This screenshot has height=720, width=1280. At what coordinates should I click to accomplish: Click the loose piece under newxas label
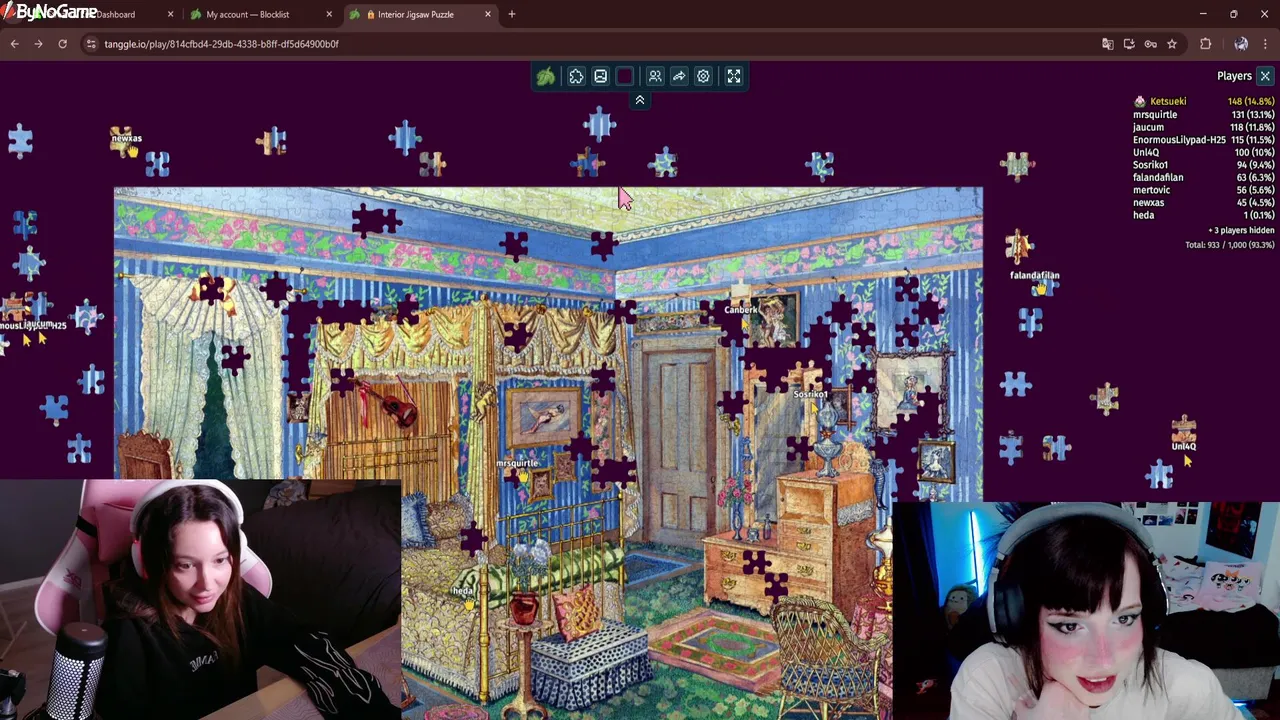coord(123,142)
